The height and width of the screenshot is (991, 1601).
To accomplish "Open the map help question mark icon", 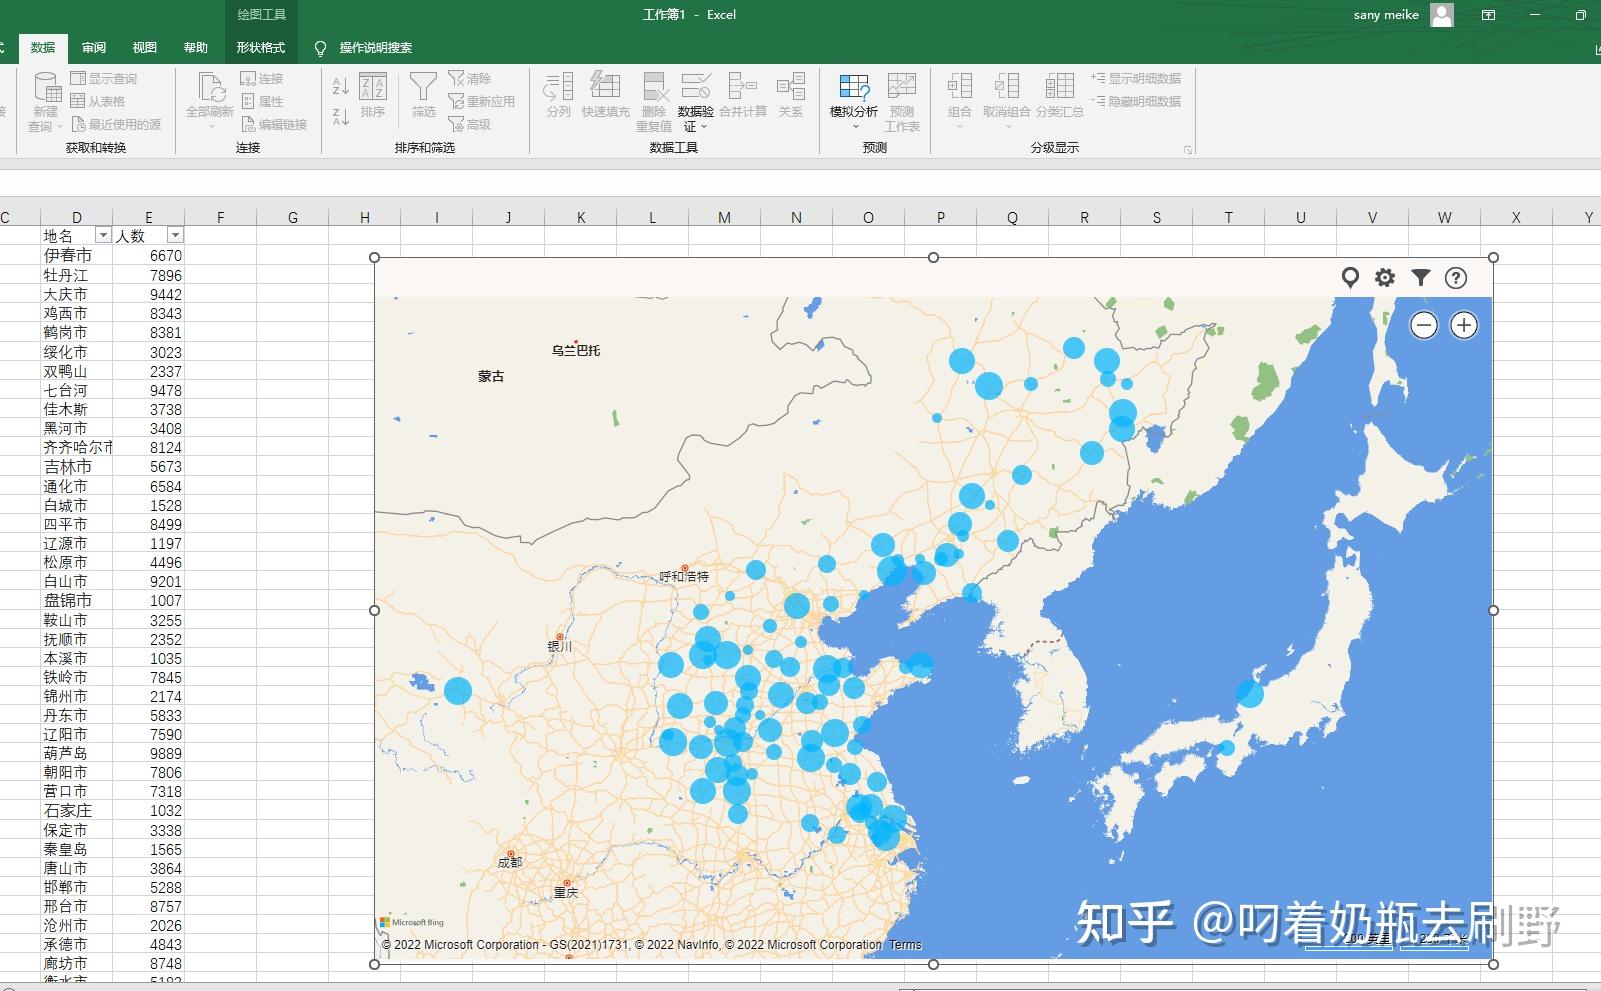I will (1456, 279).
